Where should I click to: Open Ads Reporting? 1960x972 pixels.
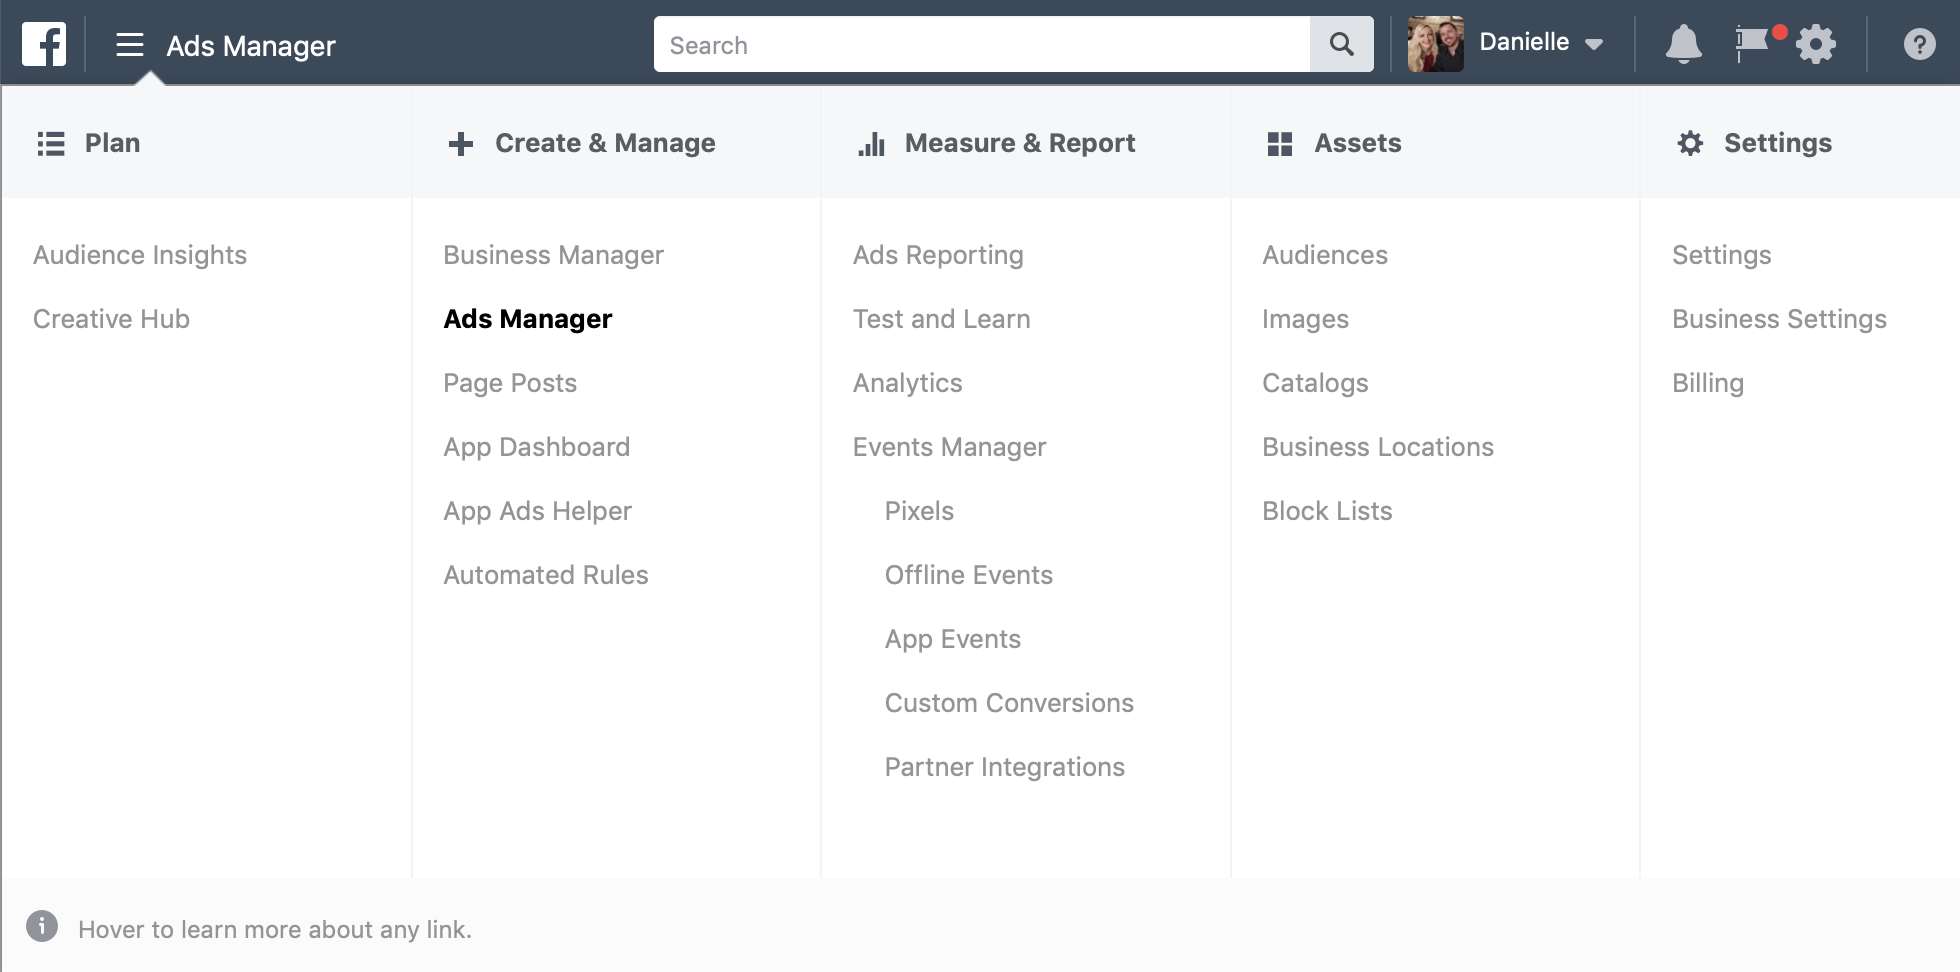pyautogui.click(x=938, y=255)
